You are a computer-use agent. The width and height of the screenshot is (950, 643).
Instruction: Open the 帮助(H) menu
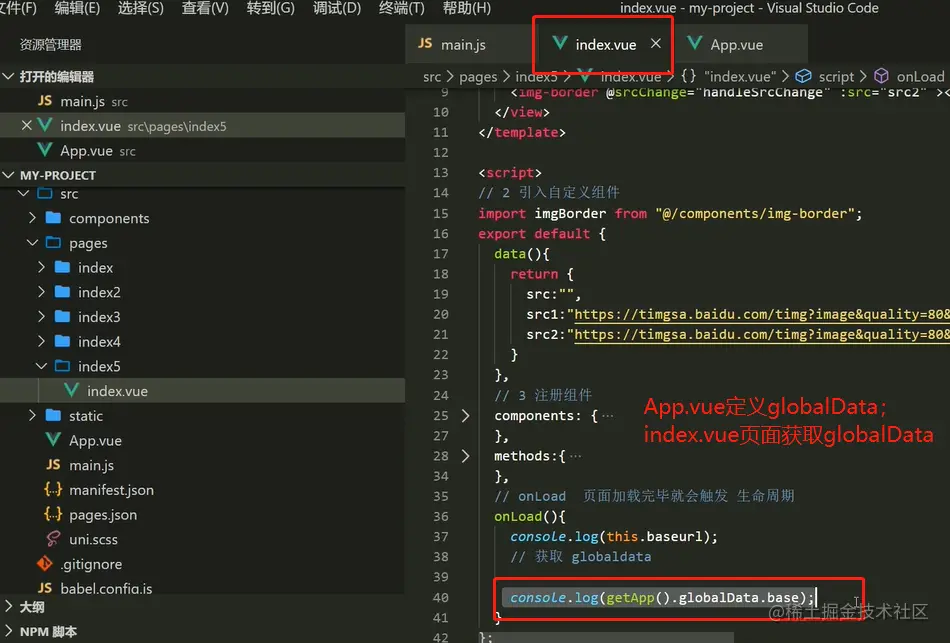[467, 8]
